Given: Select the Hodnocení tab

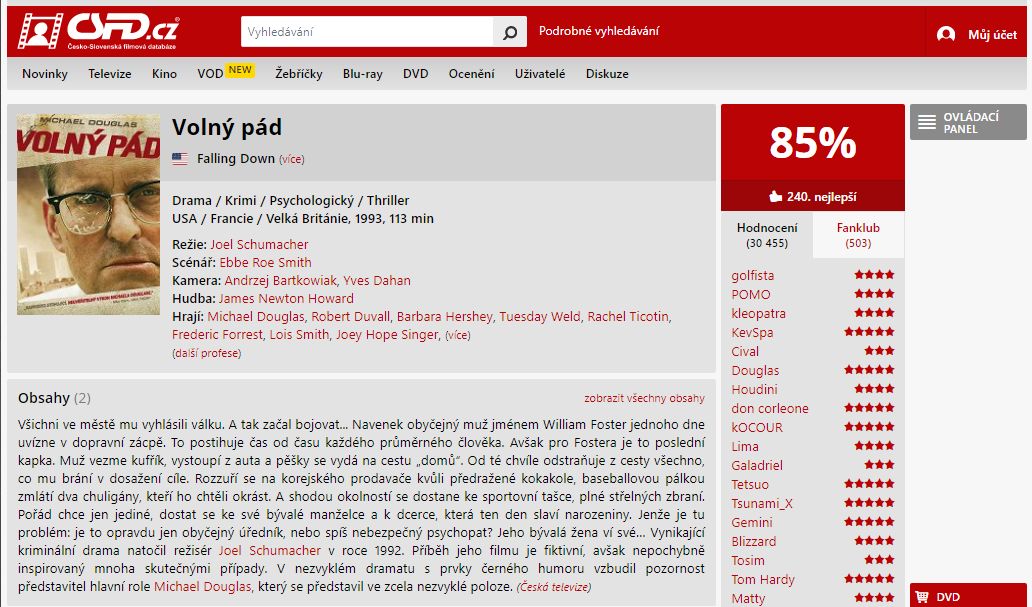Looking at the screenshot, I should click(x=767, y=235).
